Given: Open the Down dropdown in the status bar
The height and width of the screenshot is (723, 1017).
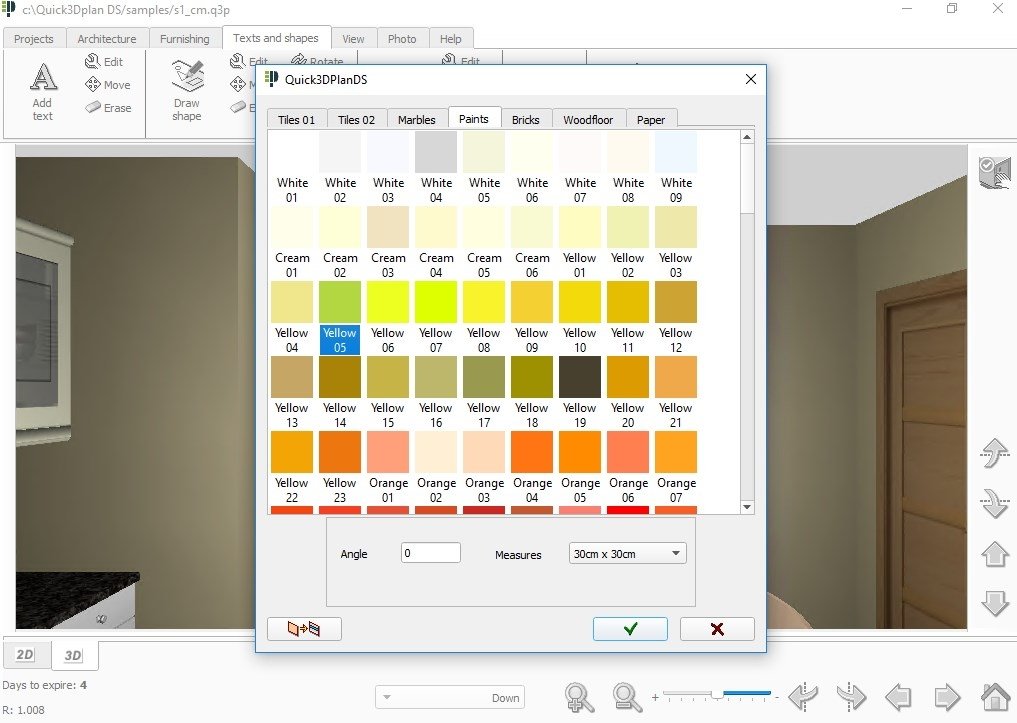Looking at the screenshot, I should (450, 698).
